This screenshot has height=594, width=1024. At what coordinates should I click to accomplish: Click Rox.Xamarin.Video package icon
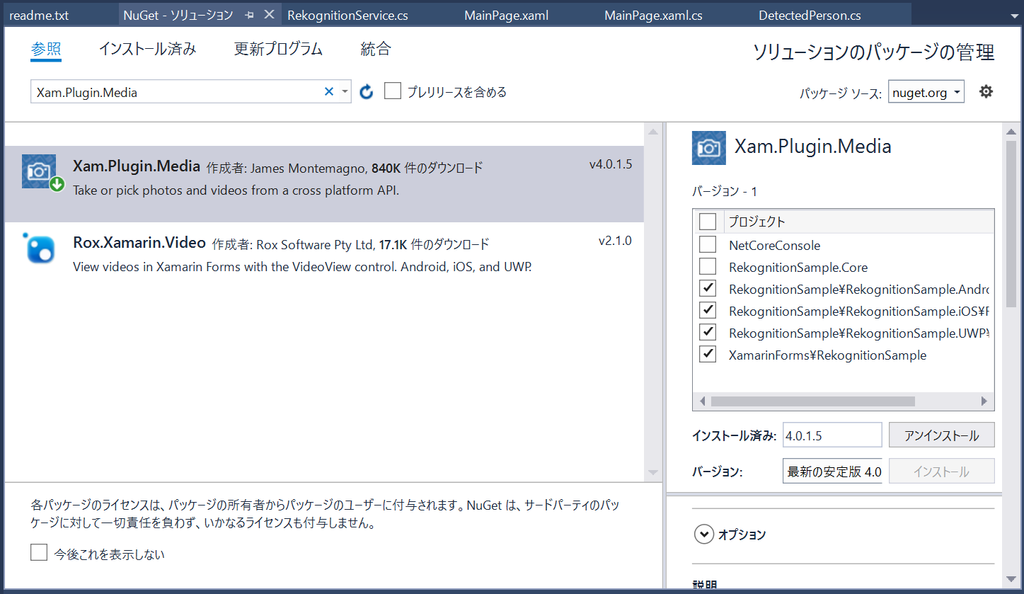click(39, 248)
